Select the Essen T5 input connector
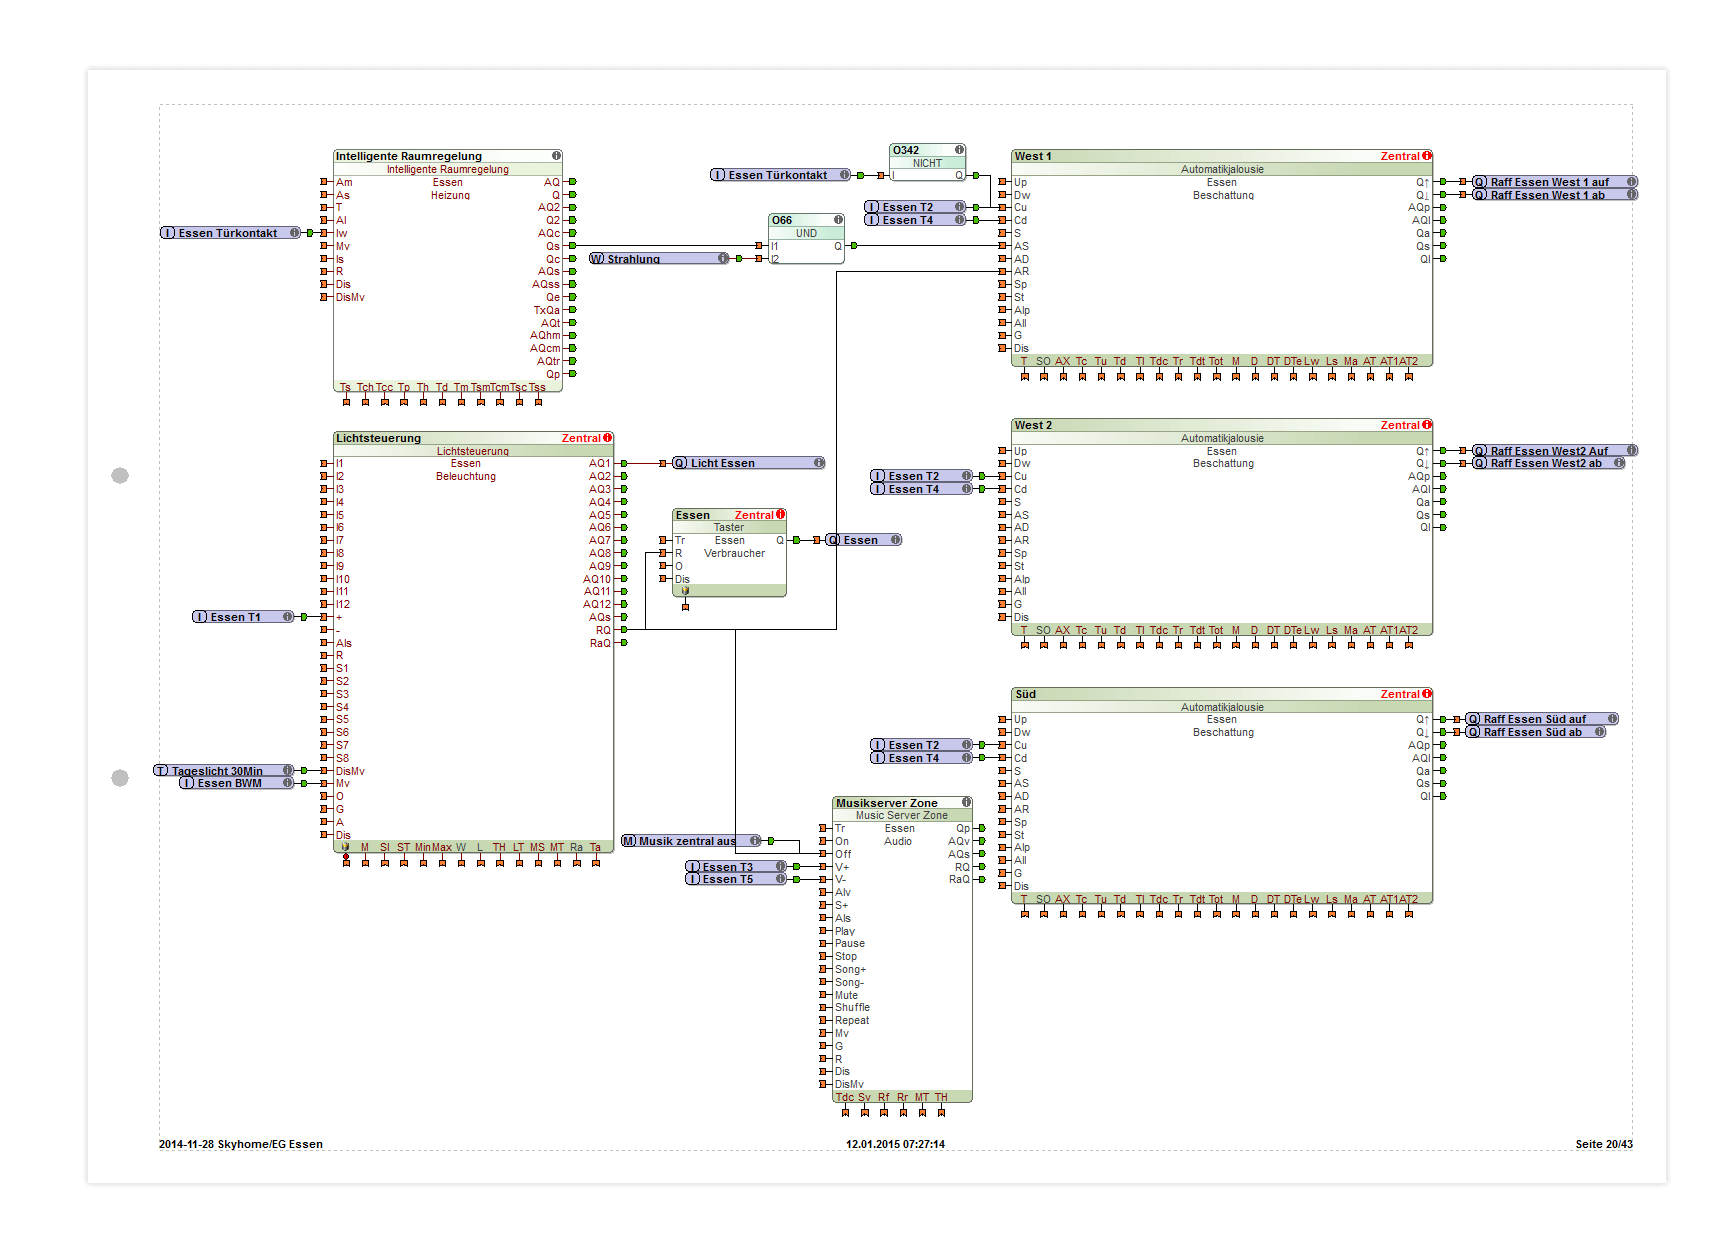Viewport: 1735px width, 1245px height. click(735, 879)
